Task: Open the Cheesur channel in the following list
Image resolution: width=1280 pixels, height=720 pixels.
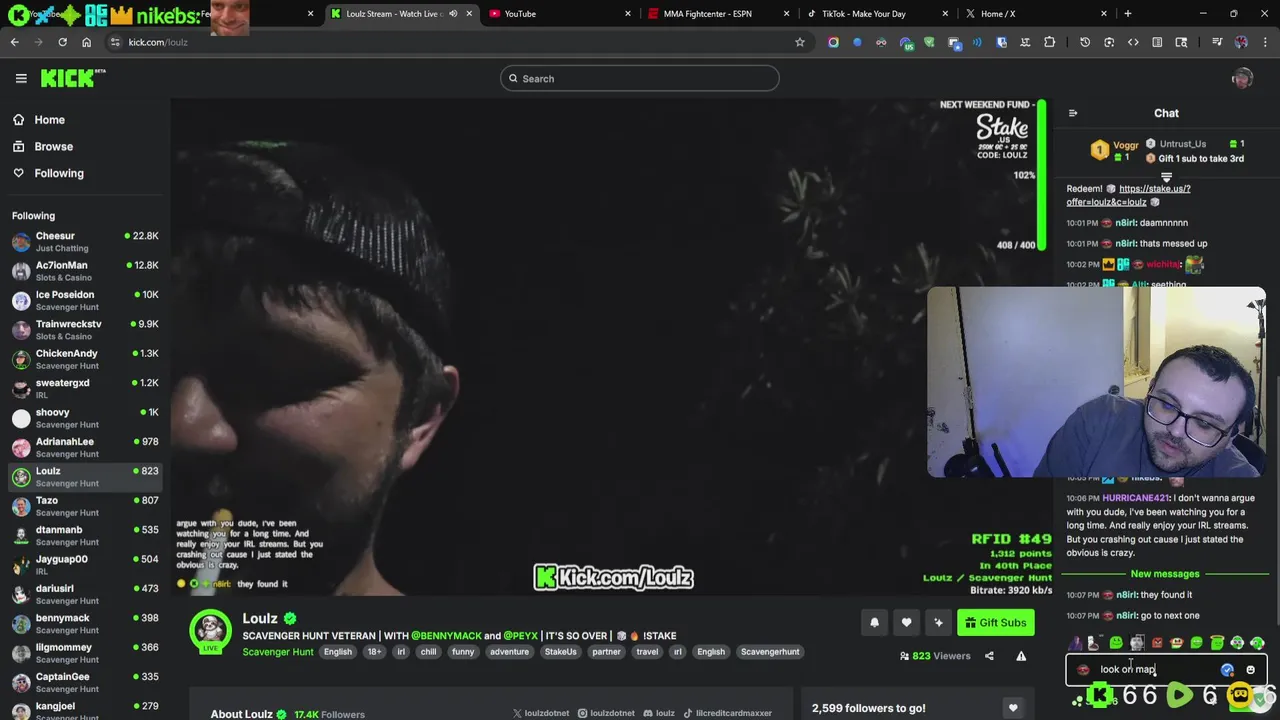Action: point(85,241)
